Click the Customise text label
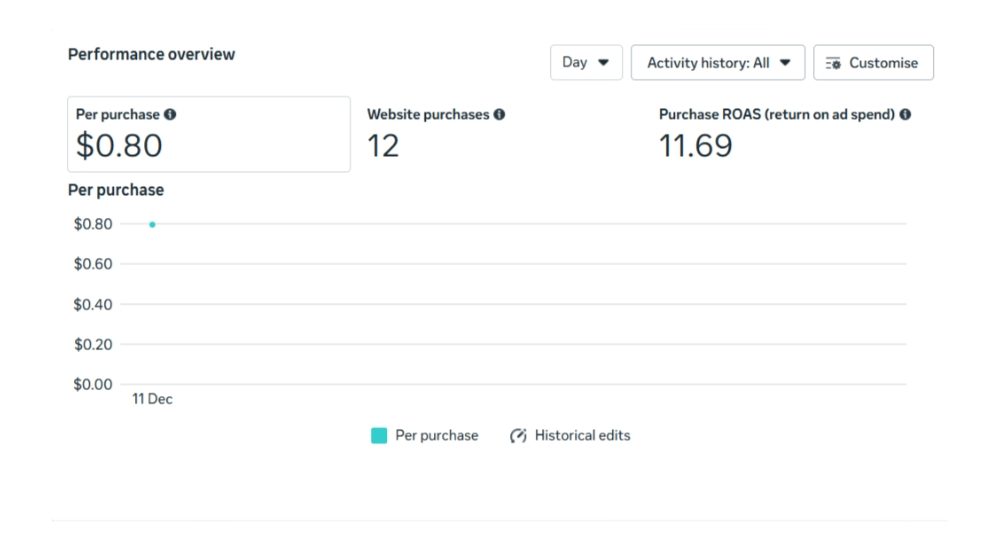This screenshot has width=1000, height=550. pyautogui.click(x=883, y=63)
